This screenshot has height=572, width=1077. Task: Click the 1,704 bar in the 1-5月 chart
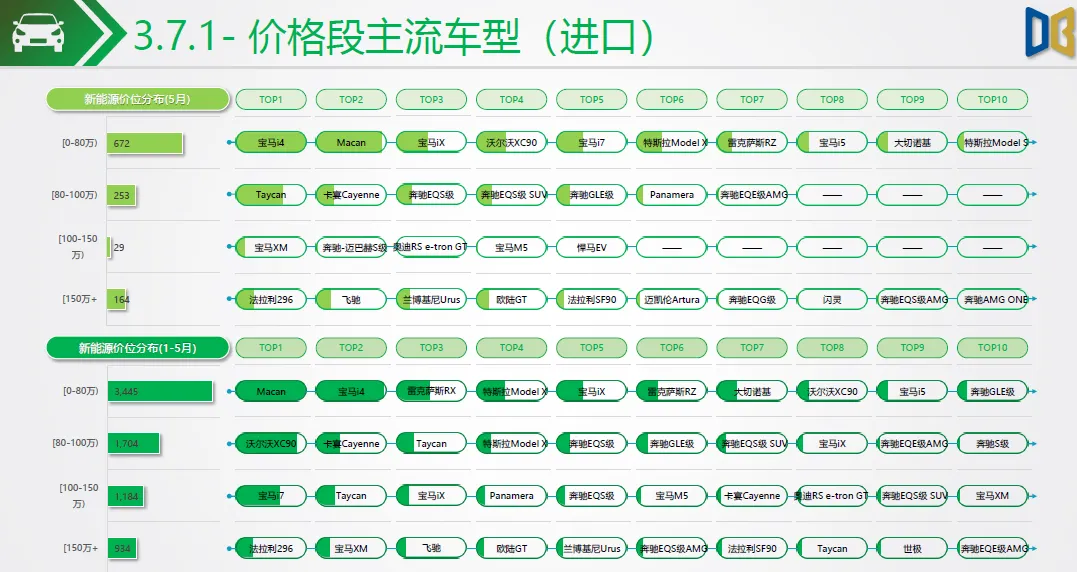pos(134,444)
